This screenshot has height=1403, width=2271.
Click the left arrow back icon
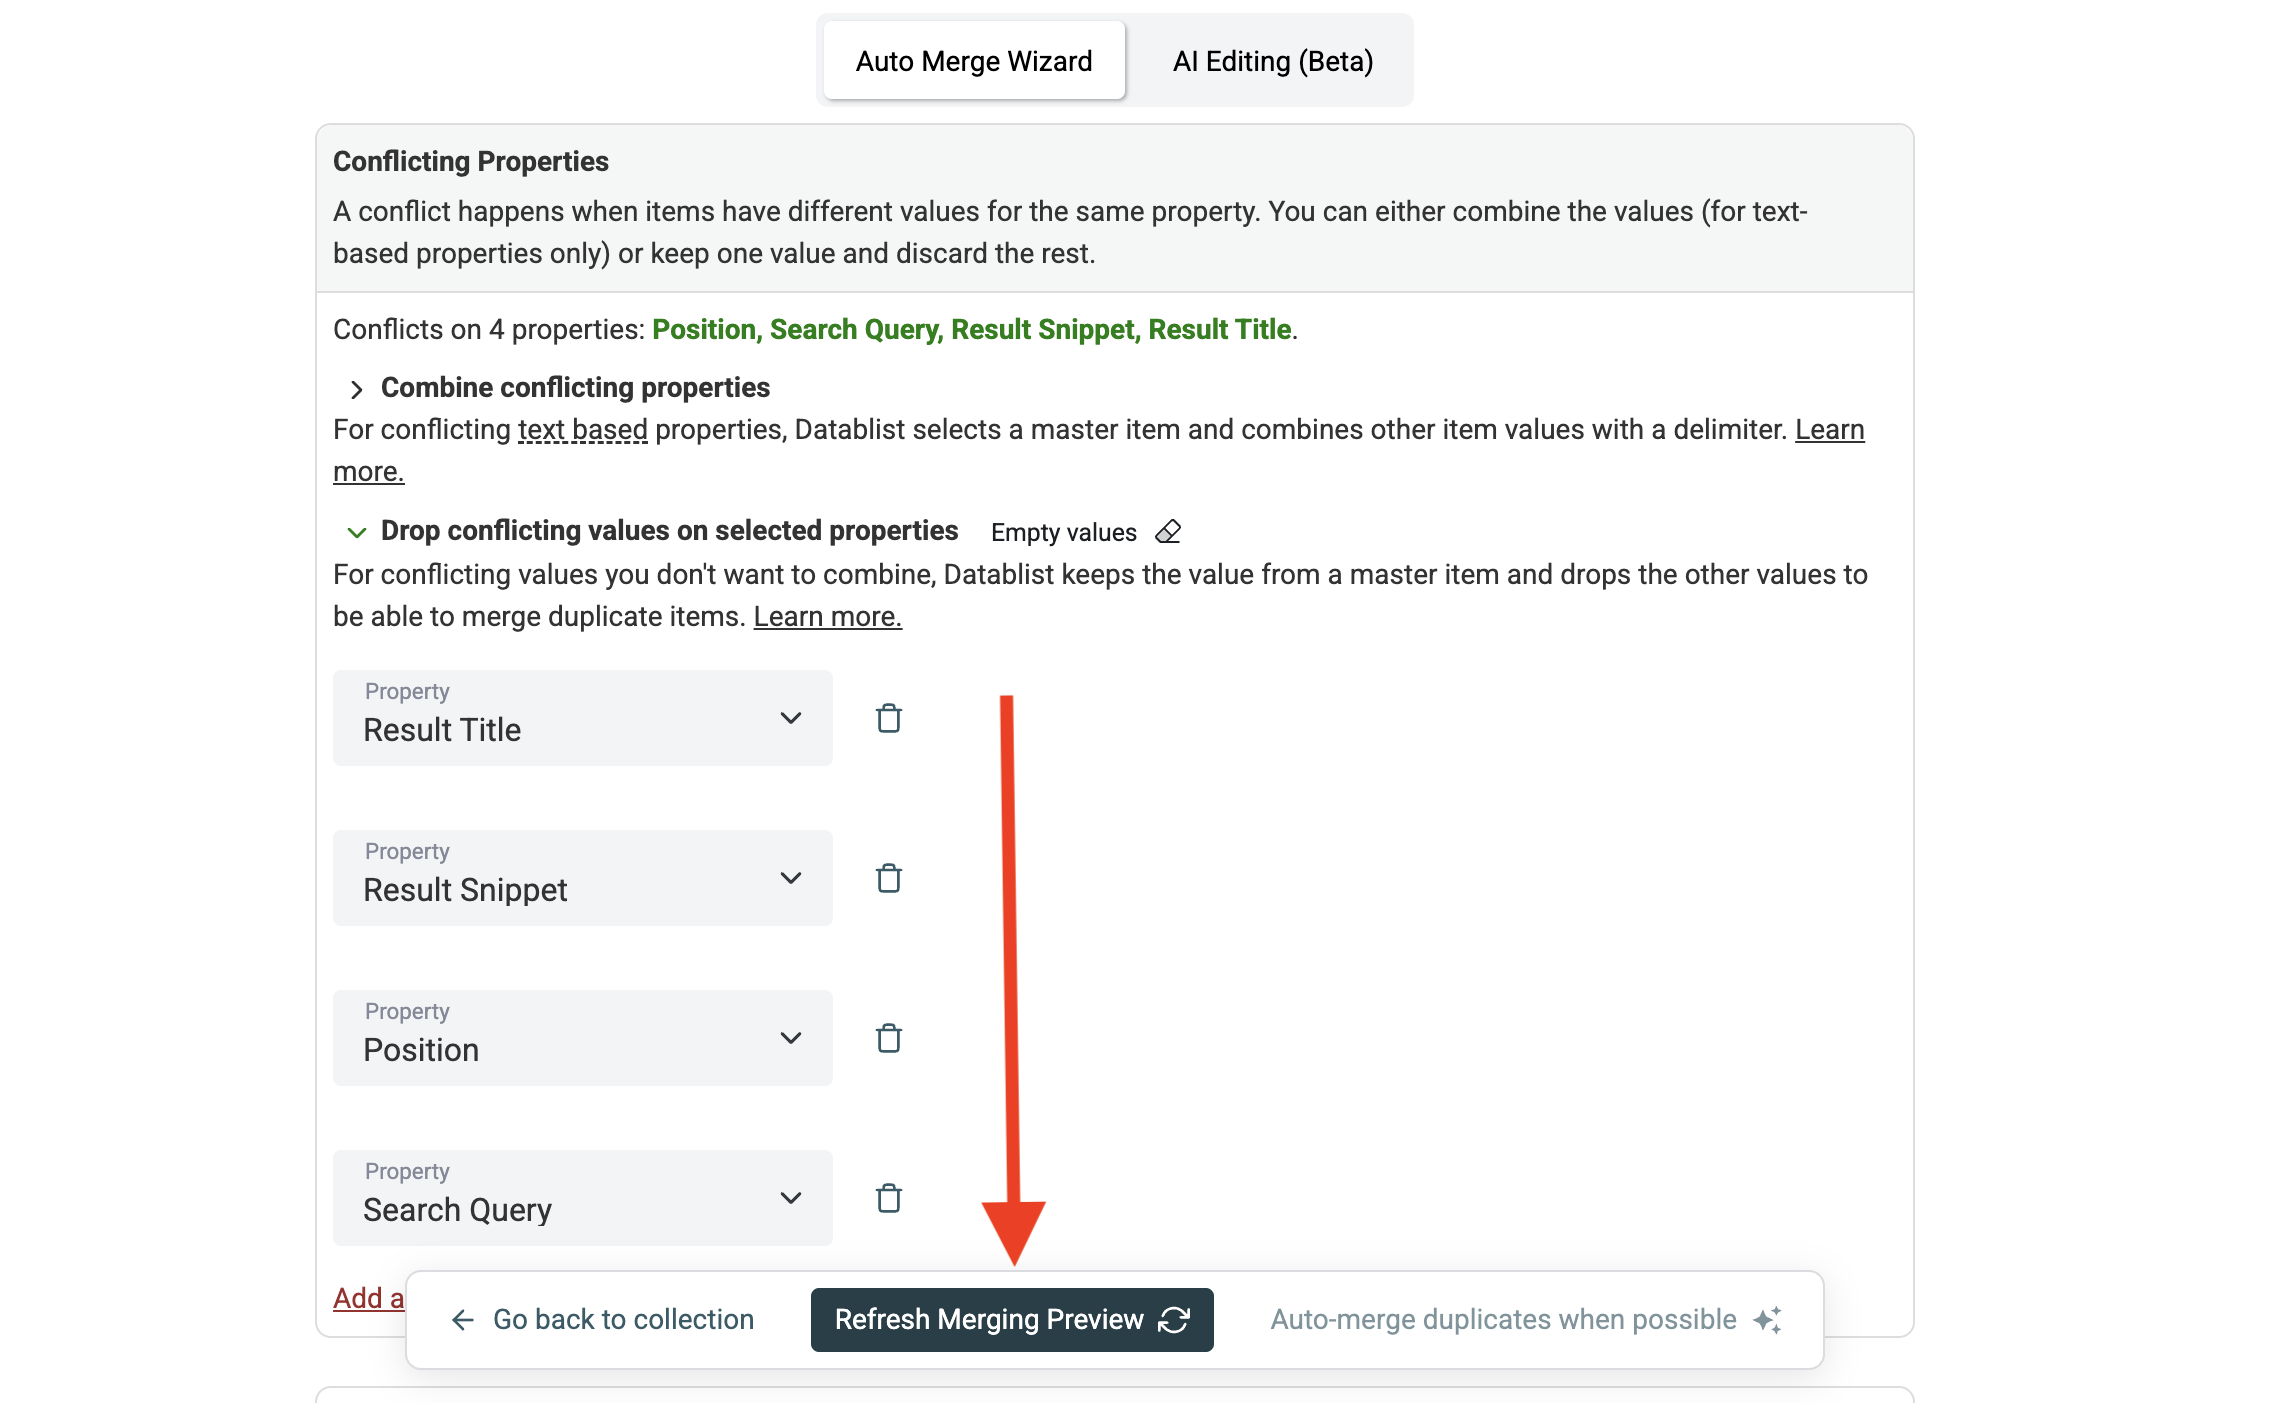(x=462, y=1320)
